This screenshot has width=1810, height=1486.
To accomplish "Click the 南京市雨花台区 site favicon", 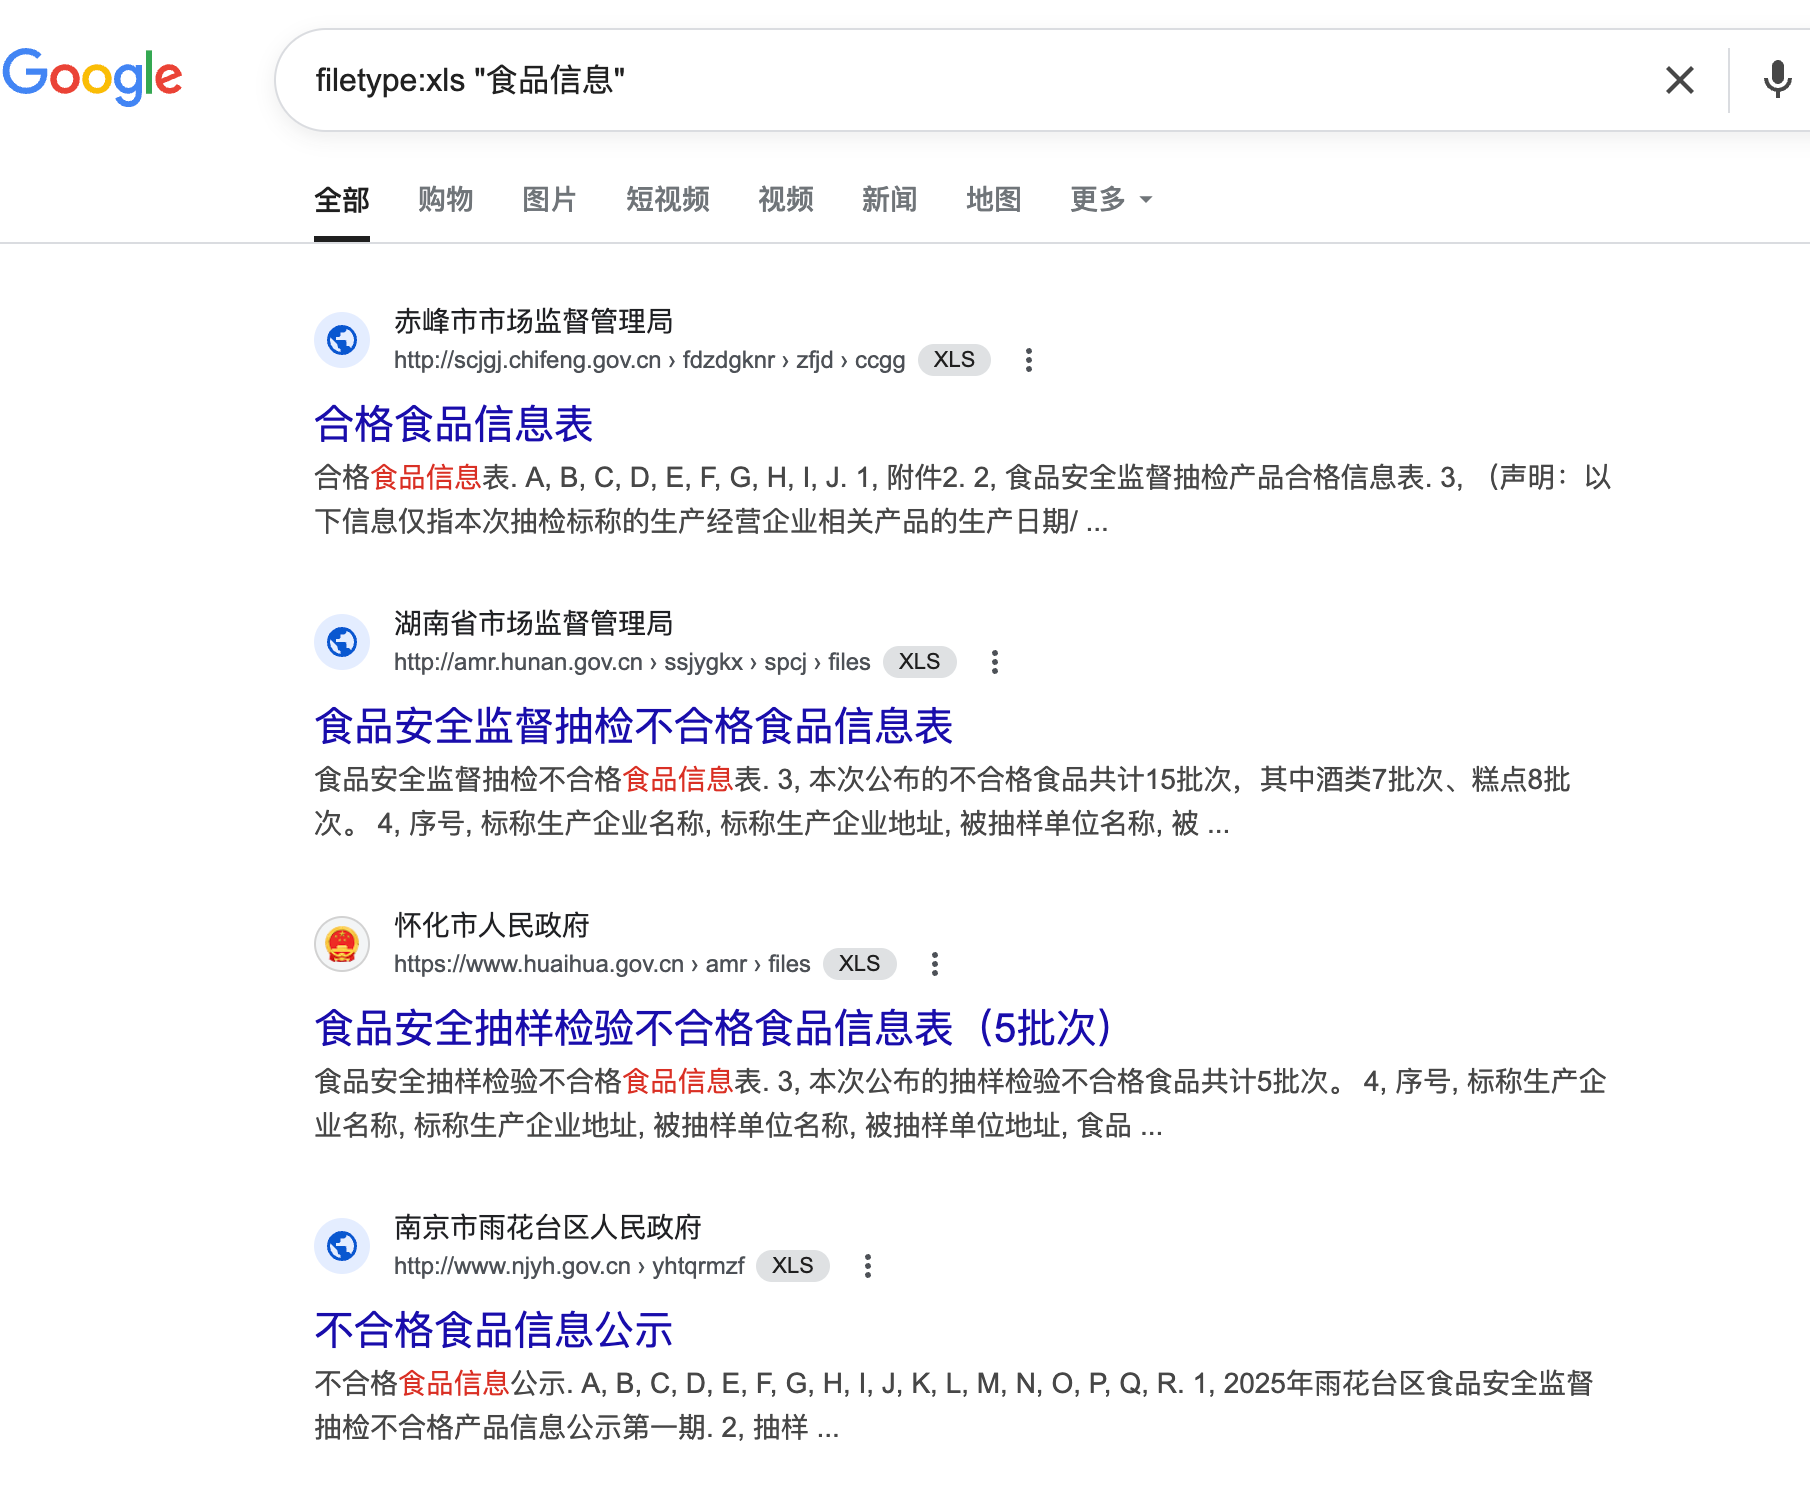I will pyautogui.click(x=342, y=1246).
